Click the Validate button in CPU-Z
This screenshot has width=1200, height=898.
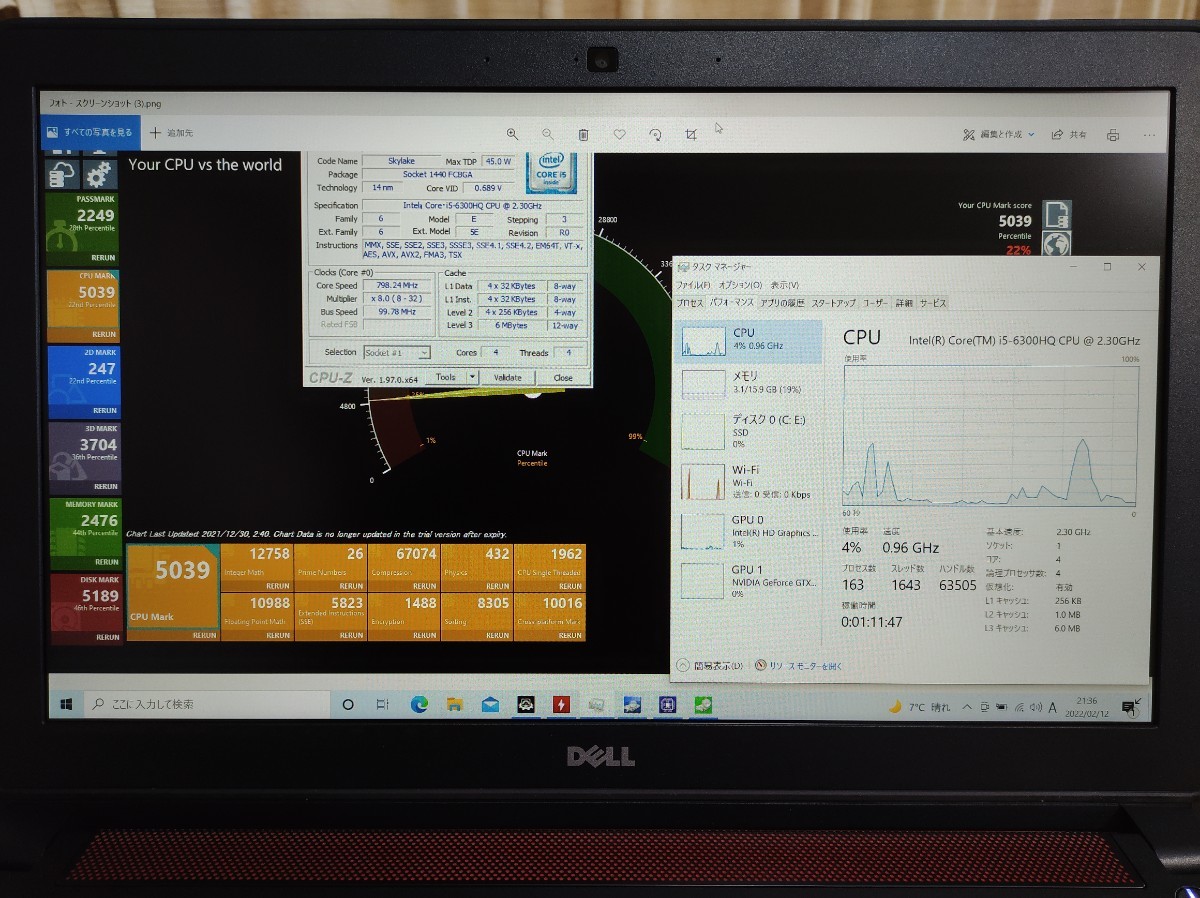pos(508,378)
